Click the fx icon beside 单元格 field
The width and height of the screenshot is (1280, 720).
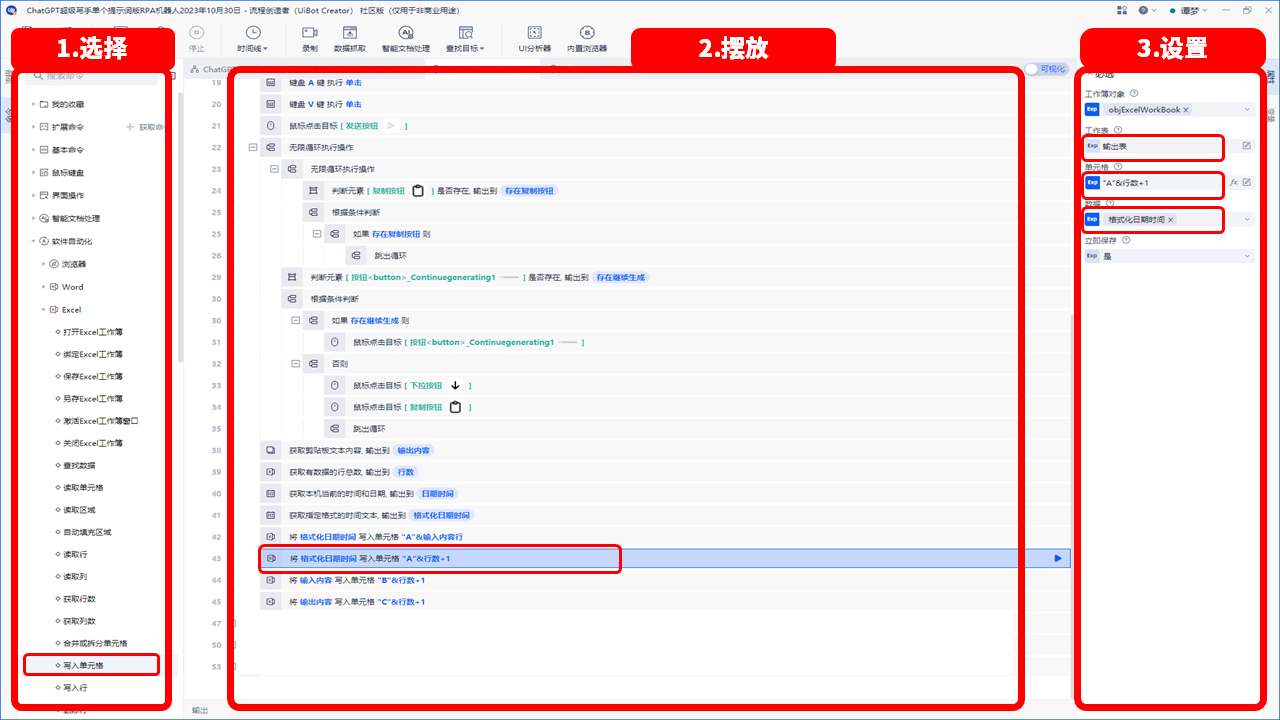click(1234, 183)
